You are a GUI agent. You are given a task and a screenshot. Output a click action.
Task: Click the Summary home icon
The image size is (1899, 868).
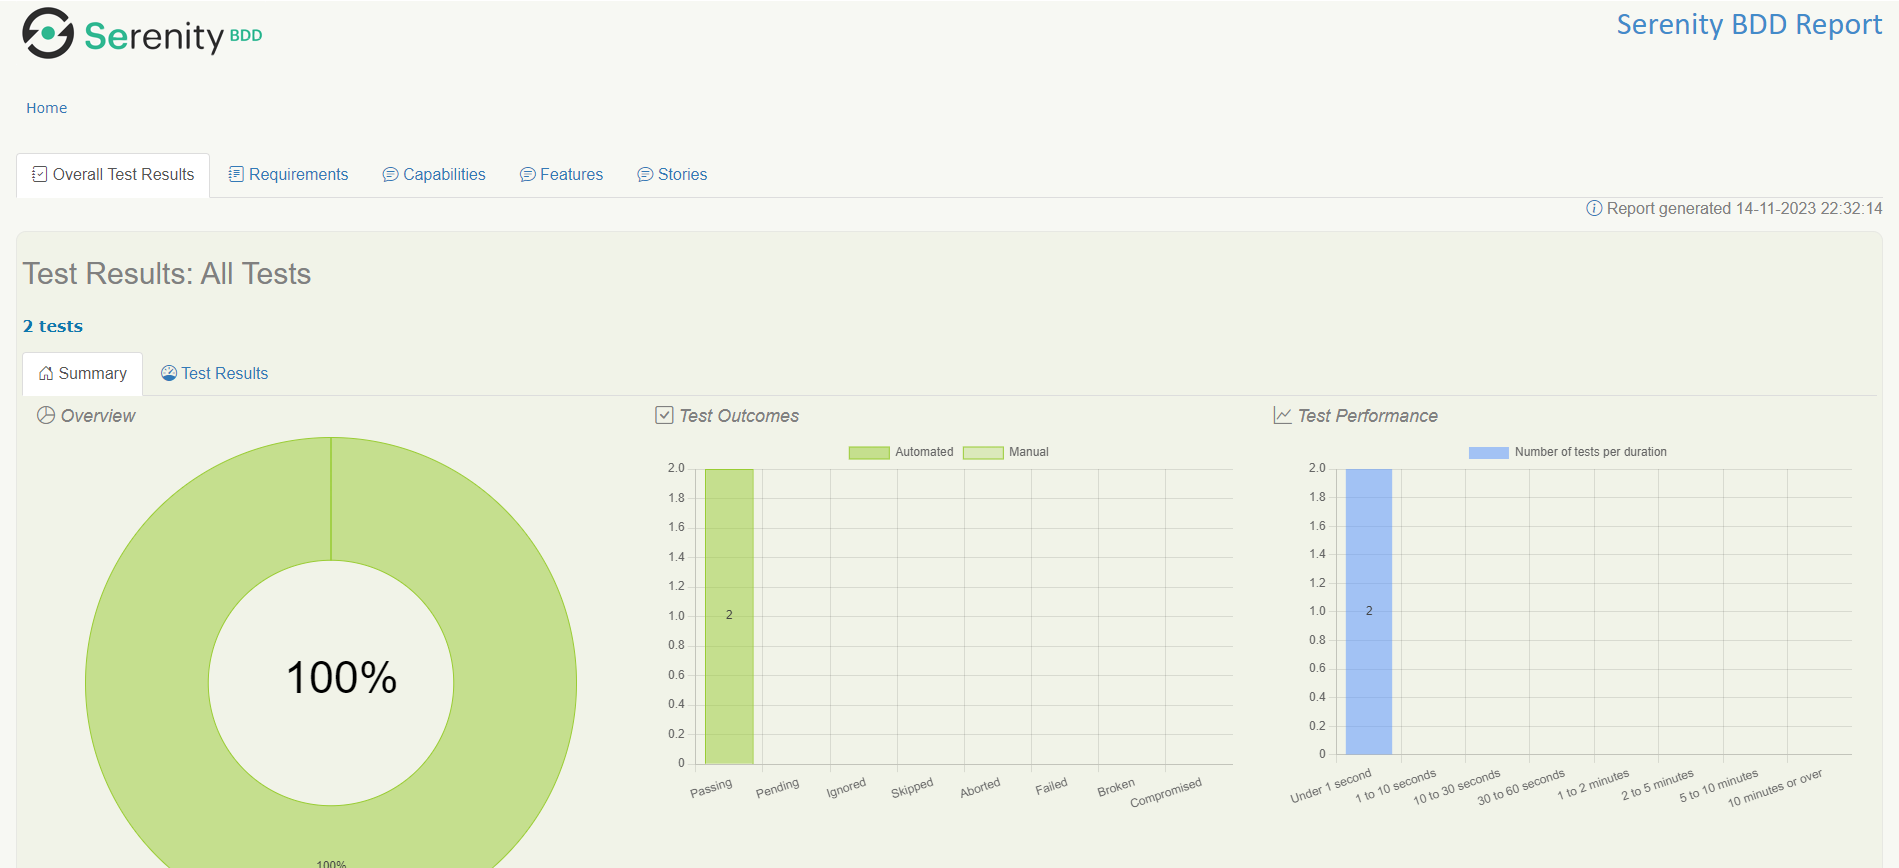tap(46, 373)
